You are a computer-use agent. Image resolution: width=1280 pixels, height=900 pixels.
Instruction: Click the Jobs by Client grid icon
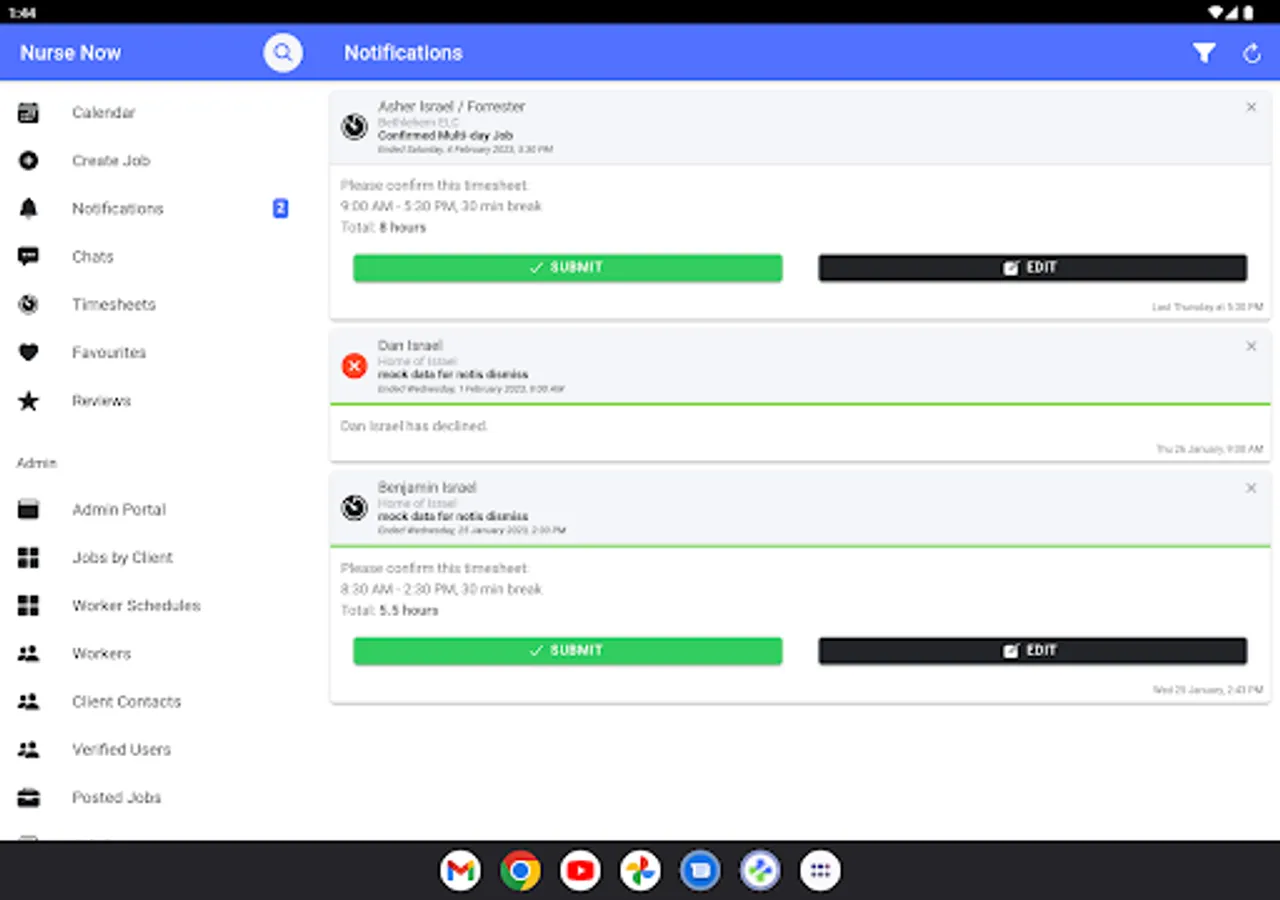[28, 558]
